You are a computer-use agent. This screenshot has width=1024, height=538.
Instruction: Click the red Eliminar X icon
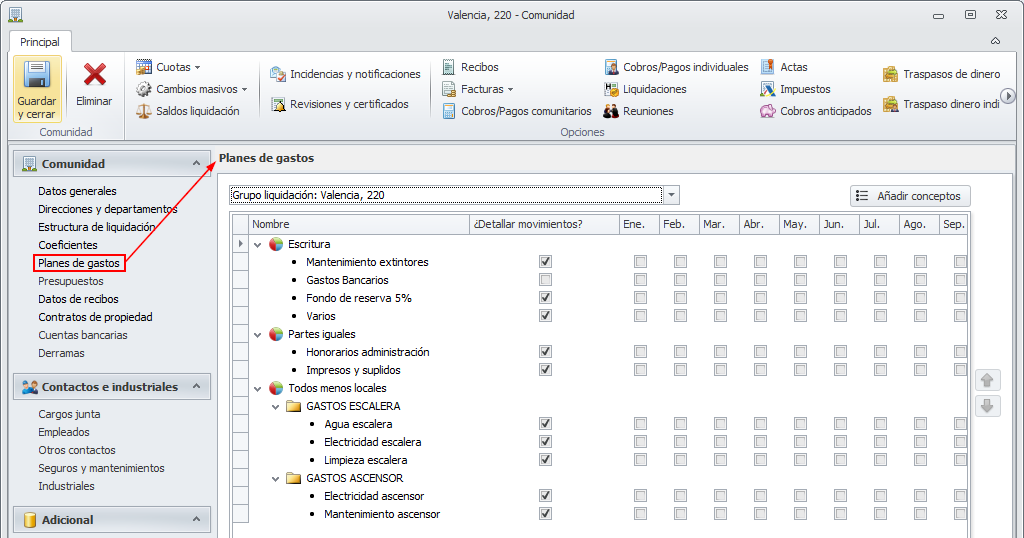pos(95,77)
